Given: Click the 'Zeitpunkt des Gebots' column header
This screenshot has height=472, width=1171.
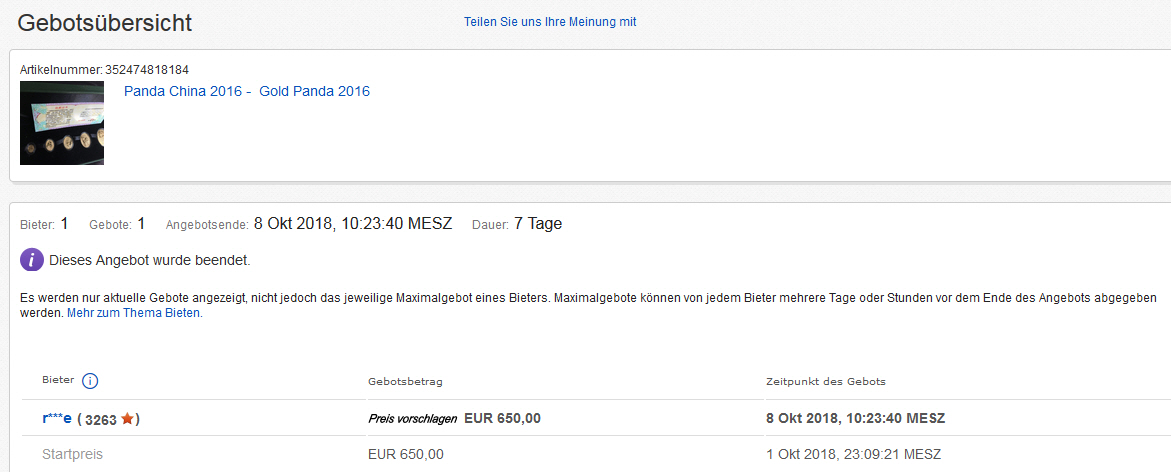Looking at the screenshot, I should [825, 382].
